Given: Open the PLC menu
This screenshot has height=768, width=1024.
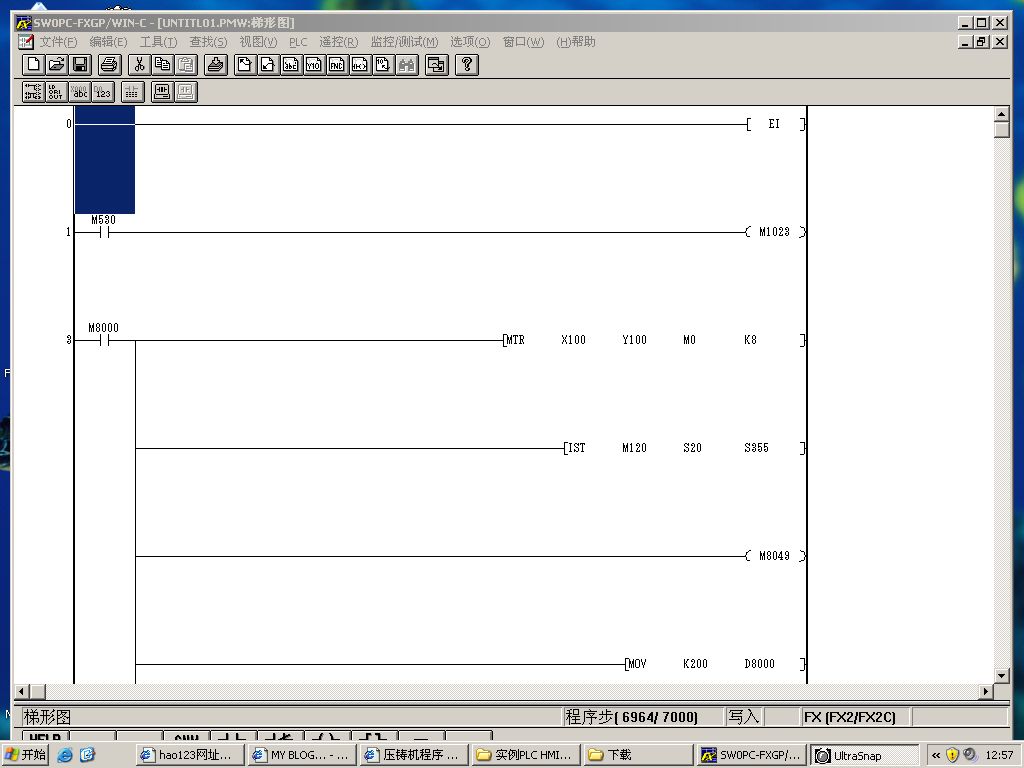Looking at the screenshot, I should point(298,42).
